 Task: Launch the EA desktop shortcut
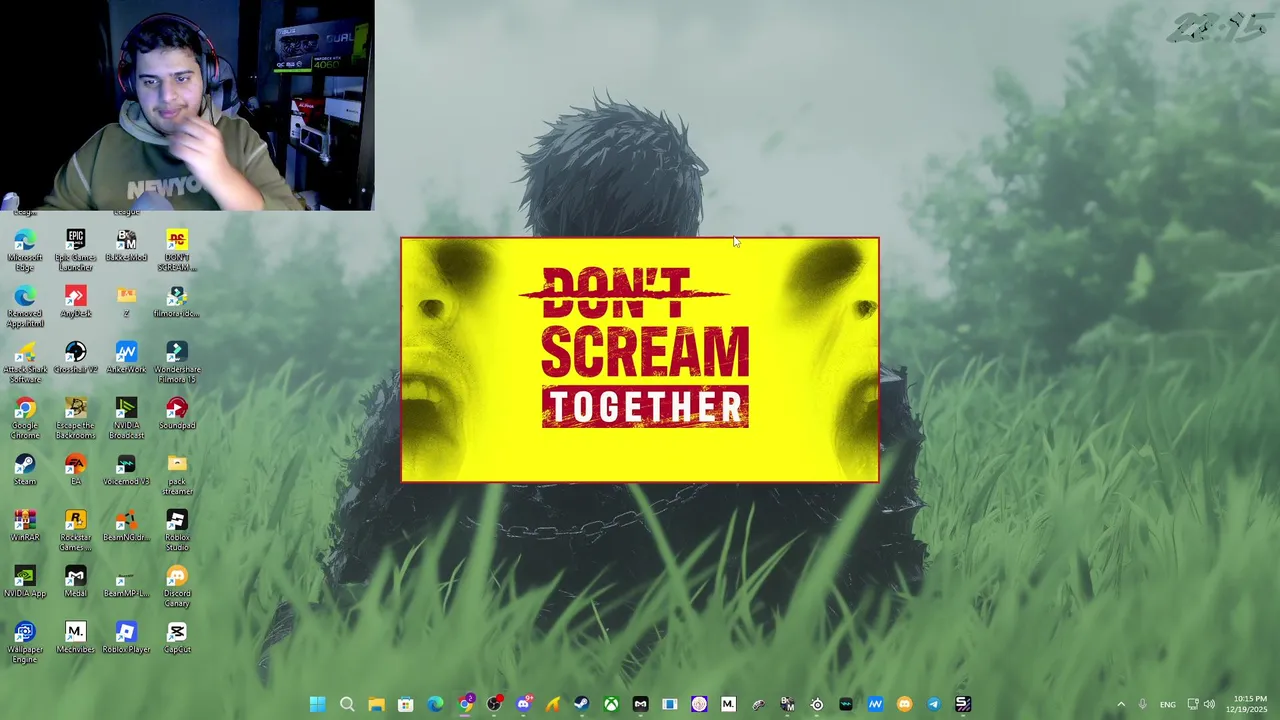click(76, 470)
